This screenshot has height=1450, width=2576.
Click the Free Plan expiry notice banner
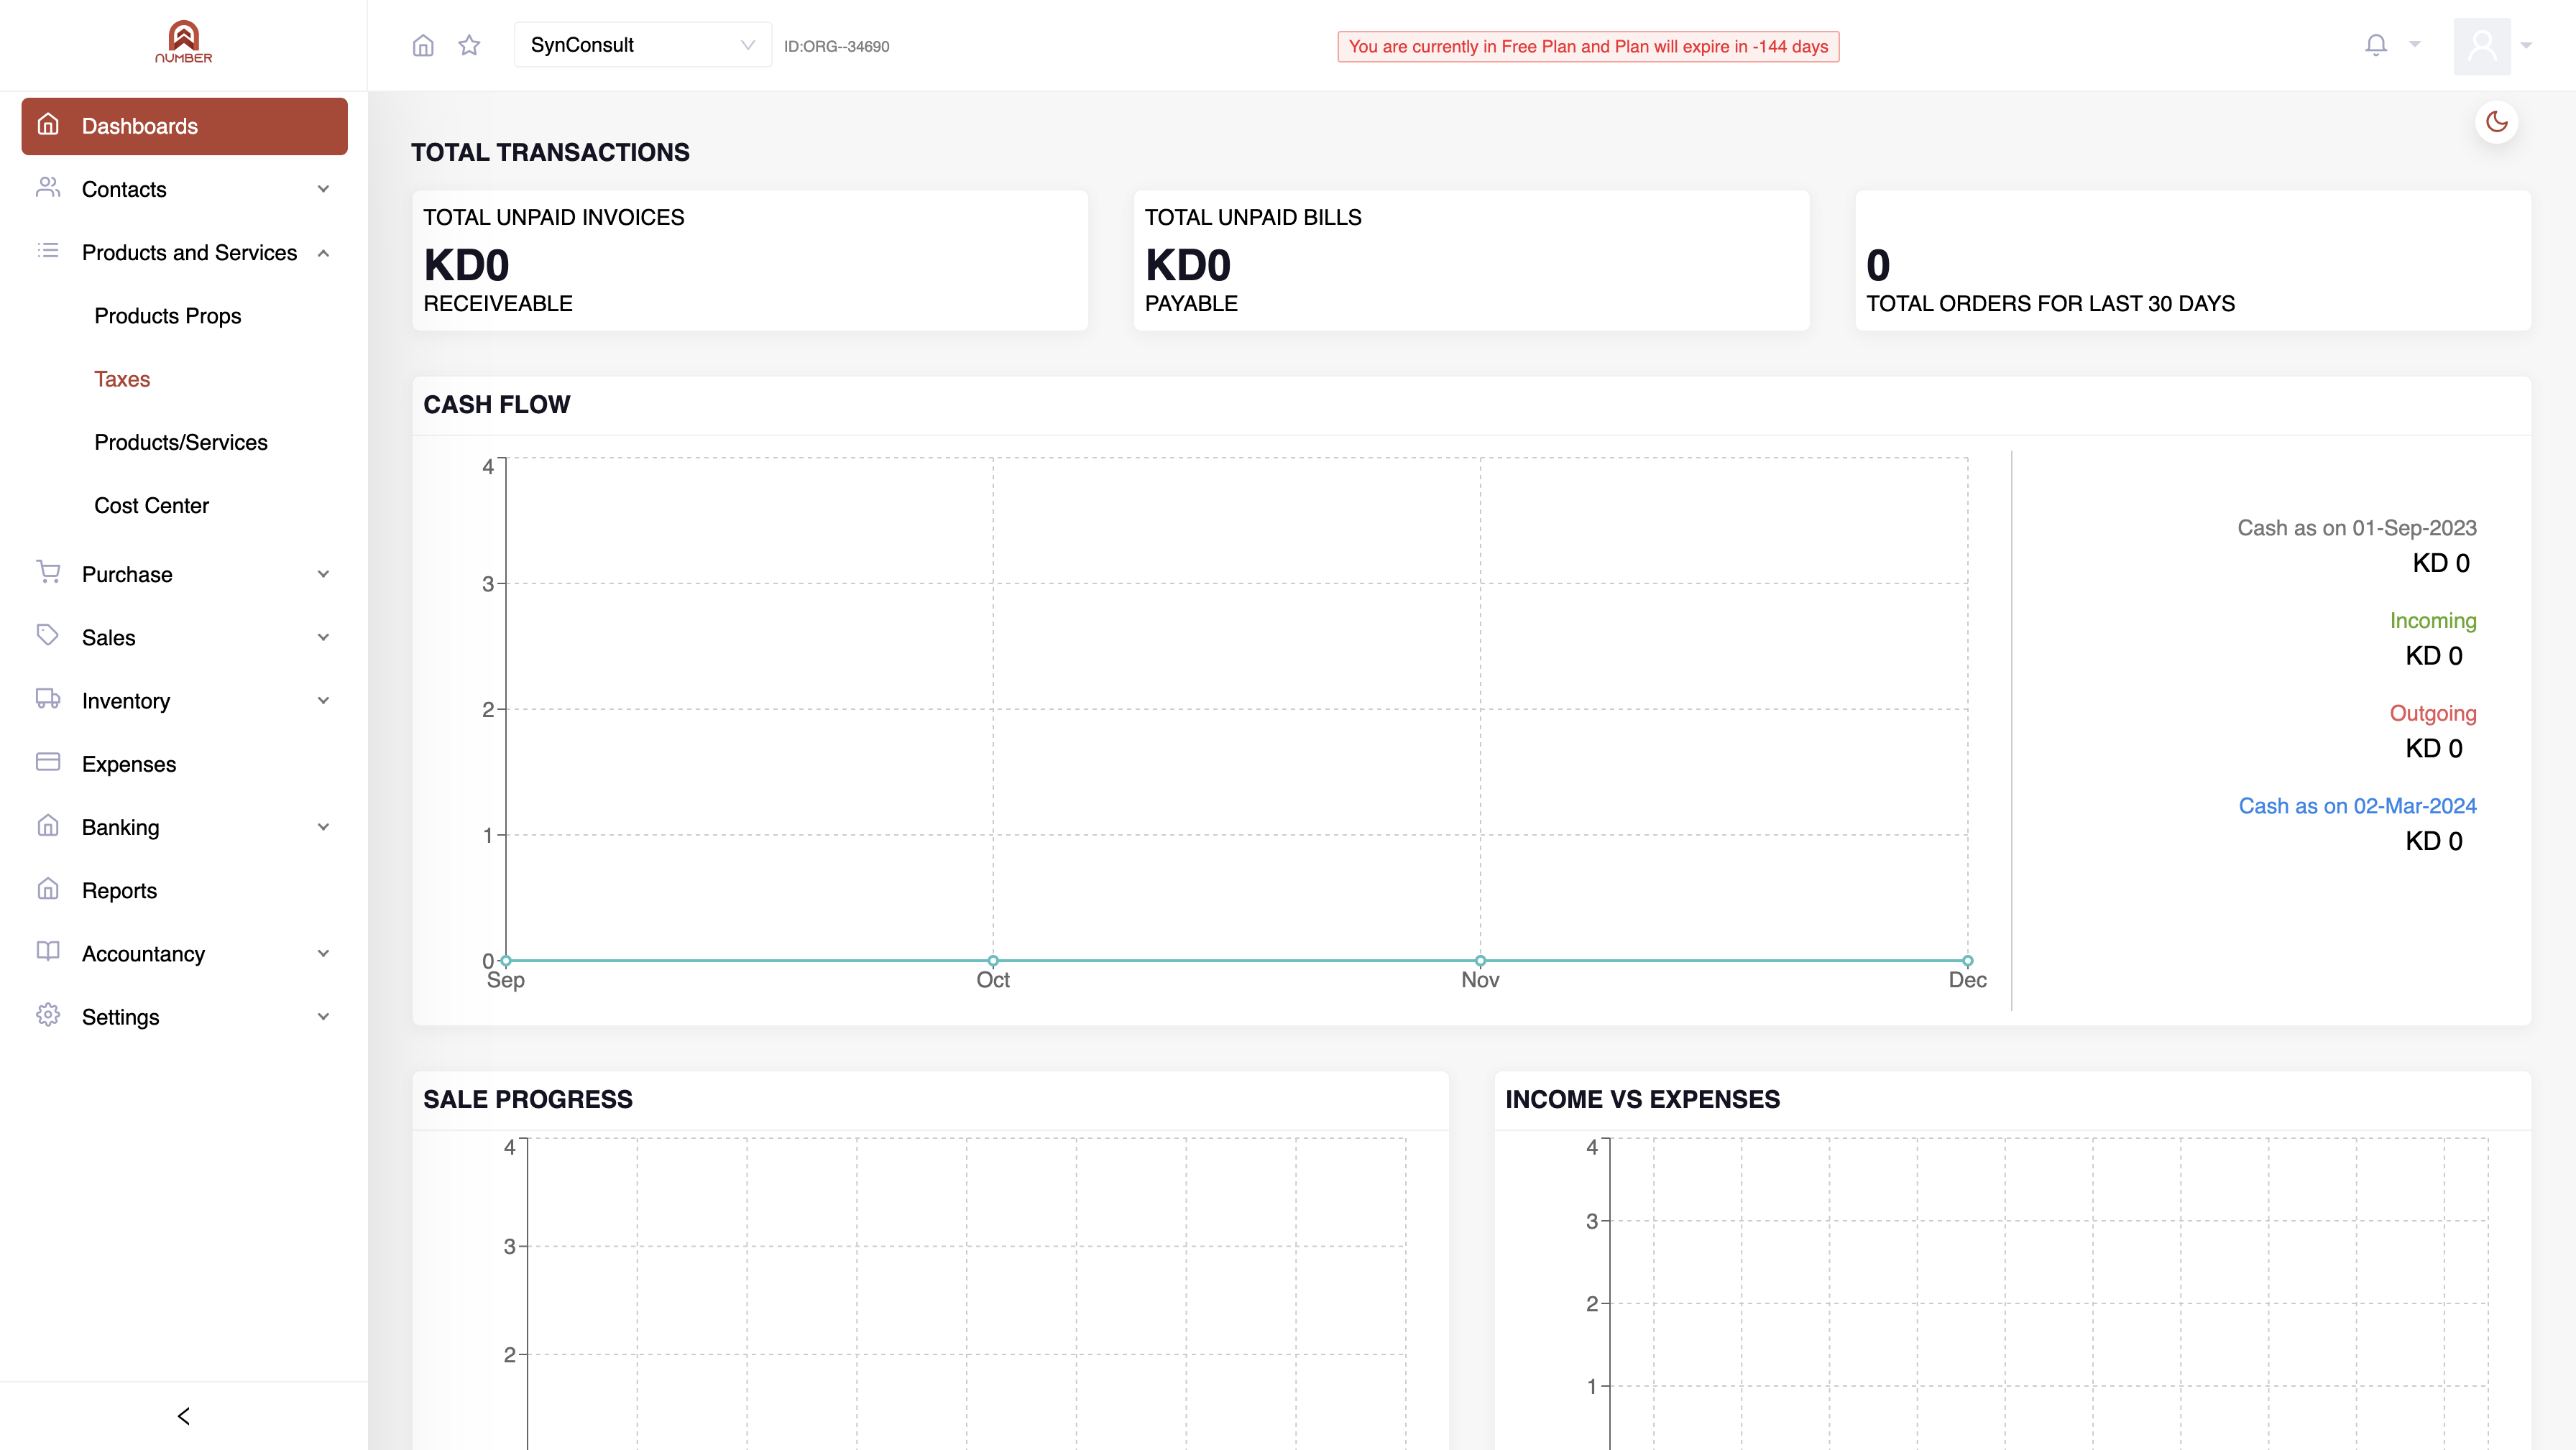[1588, 47]
